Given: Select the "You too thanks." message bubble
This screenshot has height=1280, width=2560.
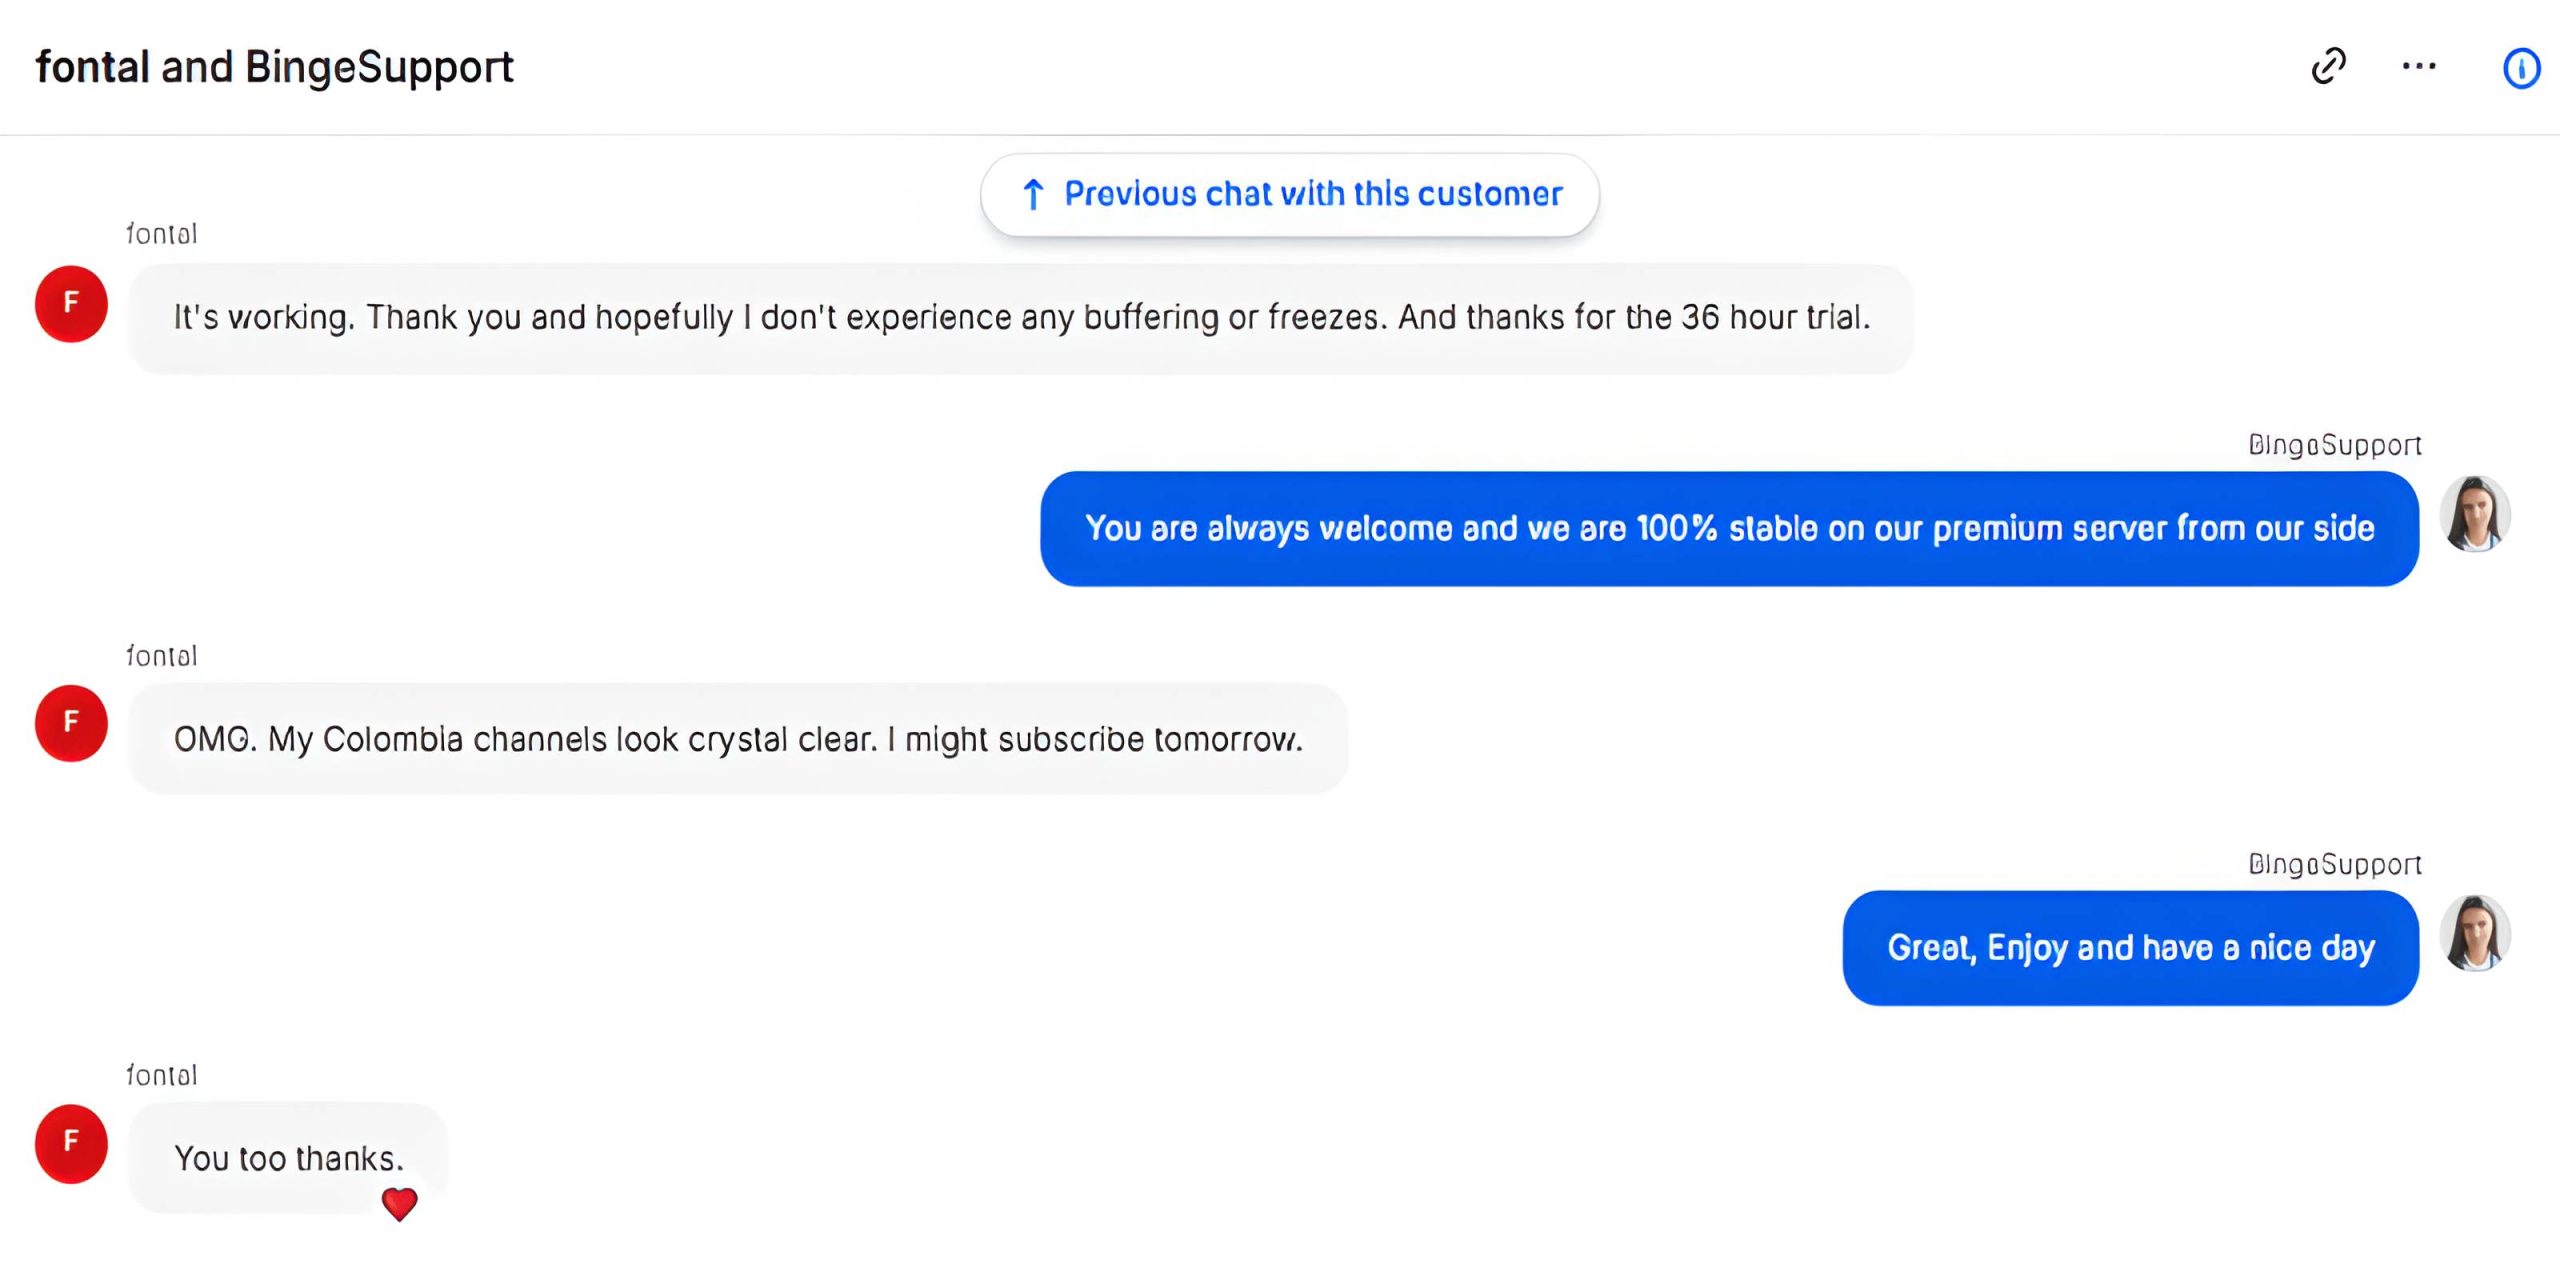Looking at the screenshot, I should (x=287, y=1158).
